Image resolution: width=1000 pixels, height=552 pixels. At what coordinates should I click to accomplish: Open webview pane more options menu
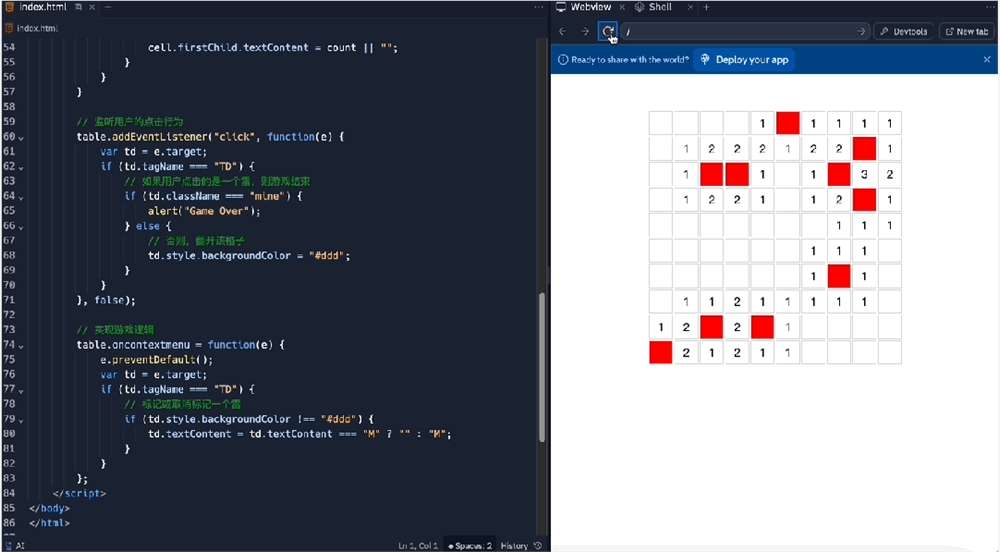point(988,7)
